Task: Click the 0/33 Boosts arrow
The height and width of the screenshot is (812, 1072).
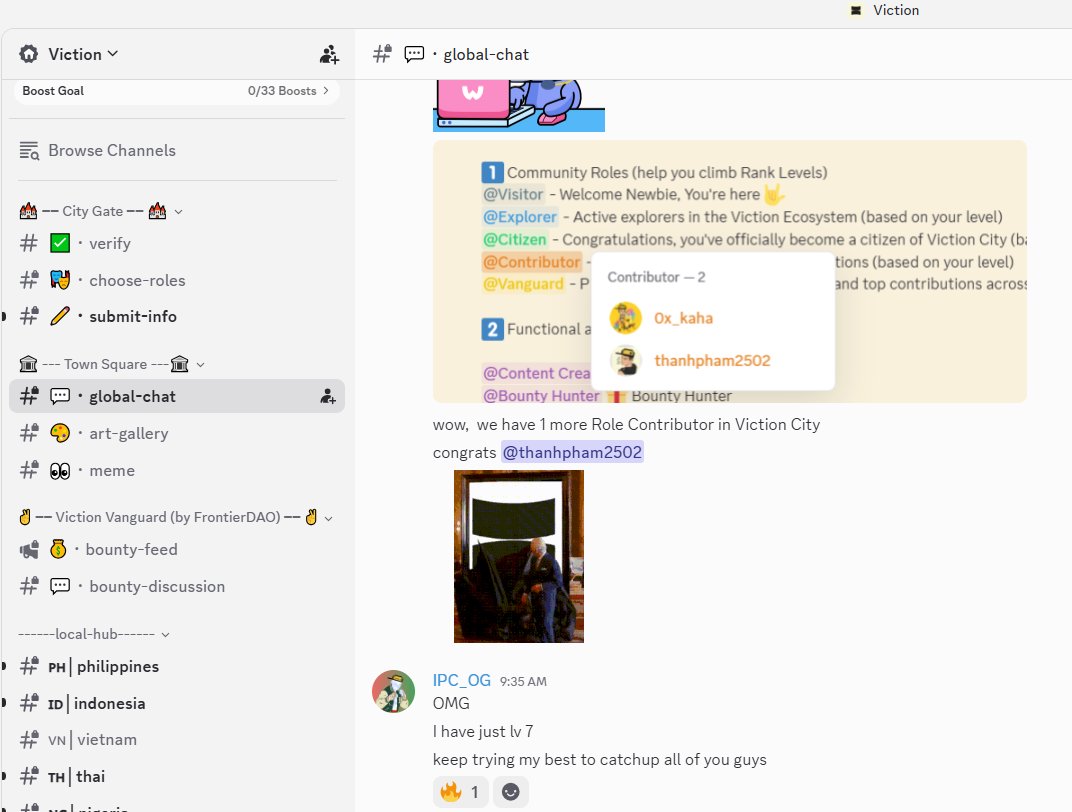Action: (x=325, y=91)
